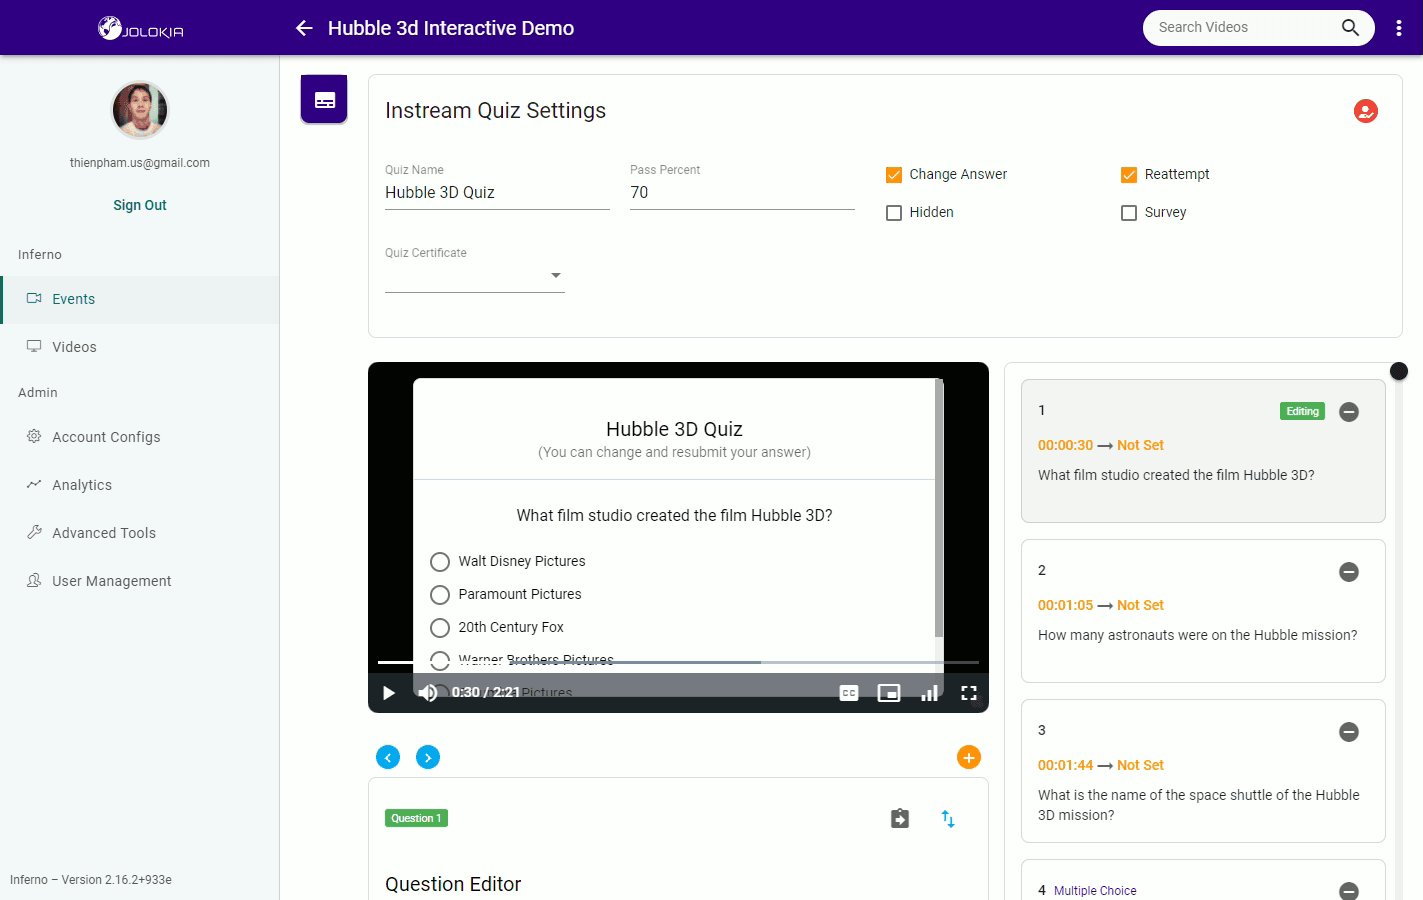Click the thienpham.us@gmail.com email text

tap(140, 163)
